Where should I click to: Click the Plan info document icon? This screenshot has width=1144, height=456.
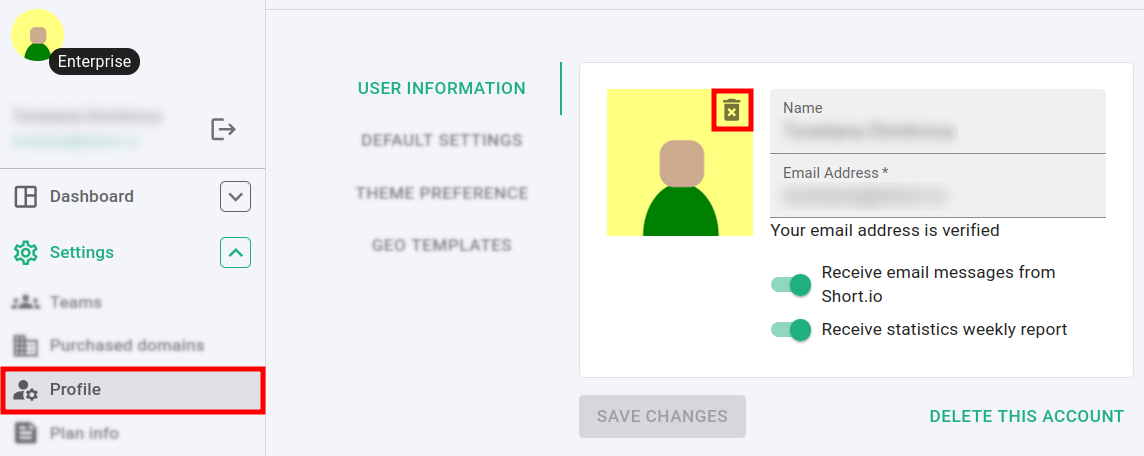pos(26,434)
